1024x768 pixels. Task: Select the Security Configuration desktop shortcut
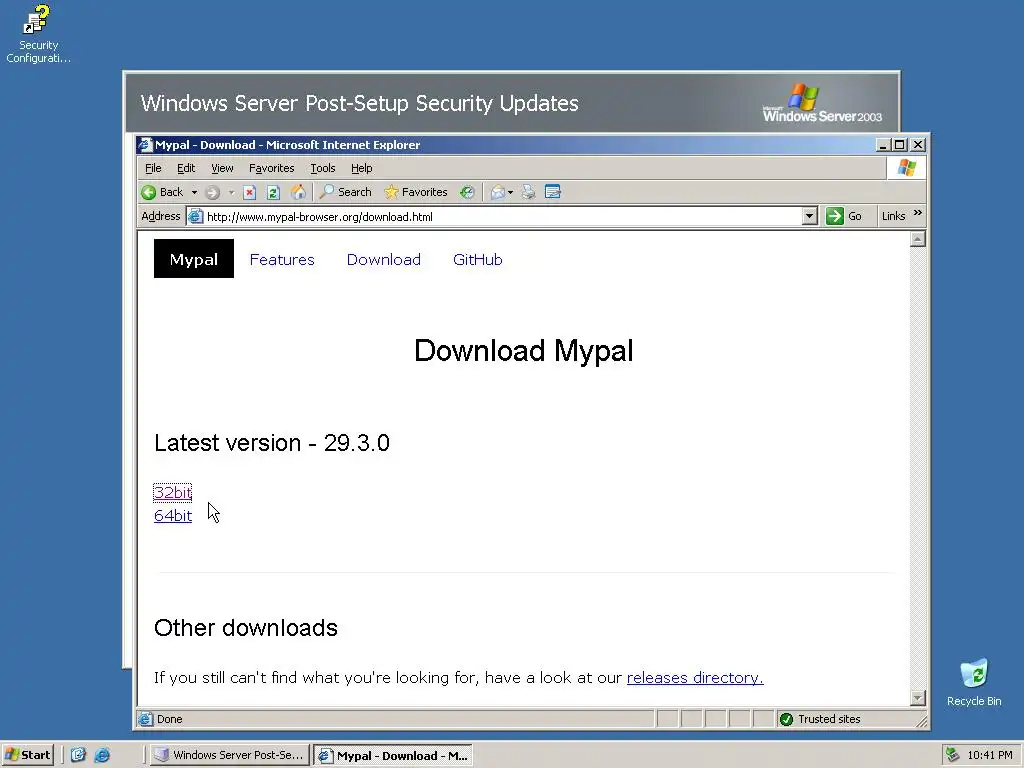click(38, 33)
